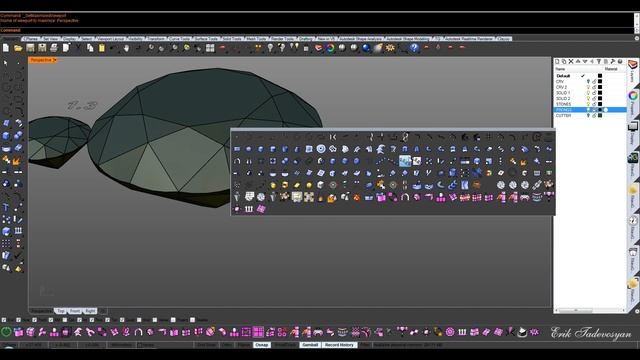
Task: Select the SOLID 2 layer row
Action: pyautogui.click(x=590, y=98)
